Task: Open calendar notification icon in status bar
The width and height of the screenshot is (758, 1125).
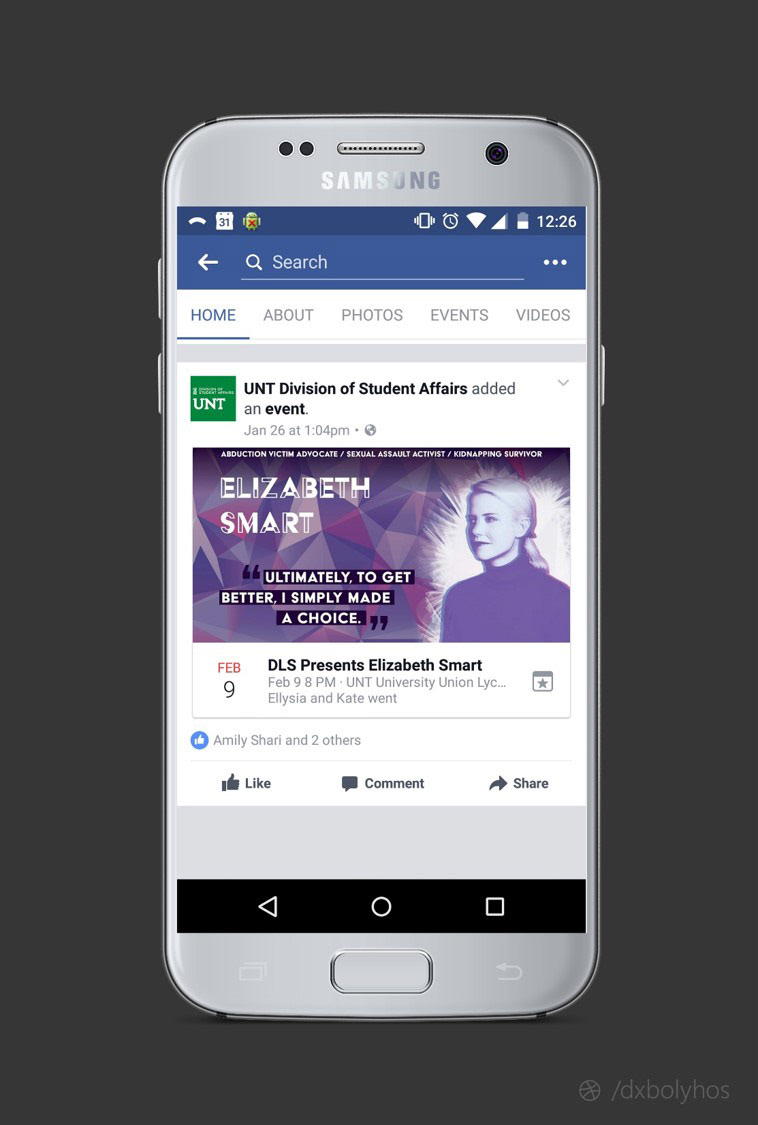Action: 225,221
